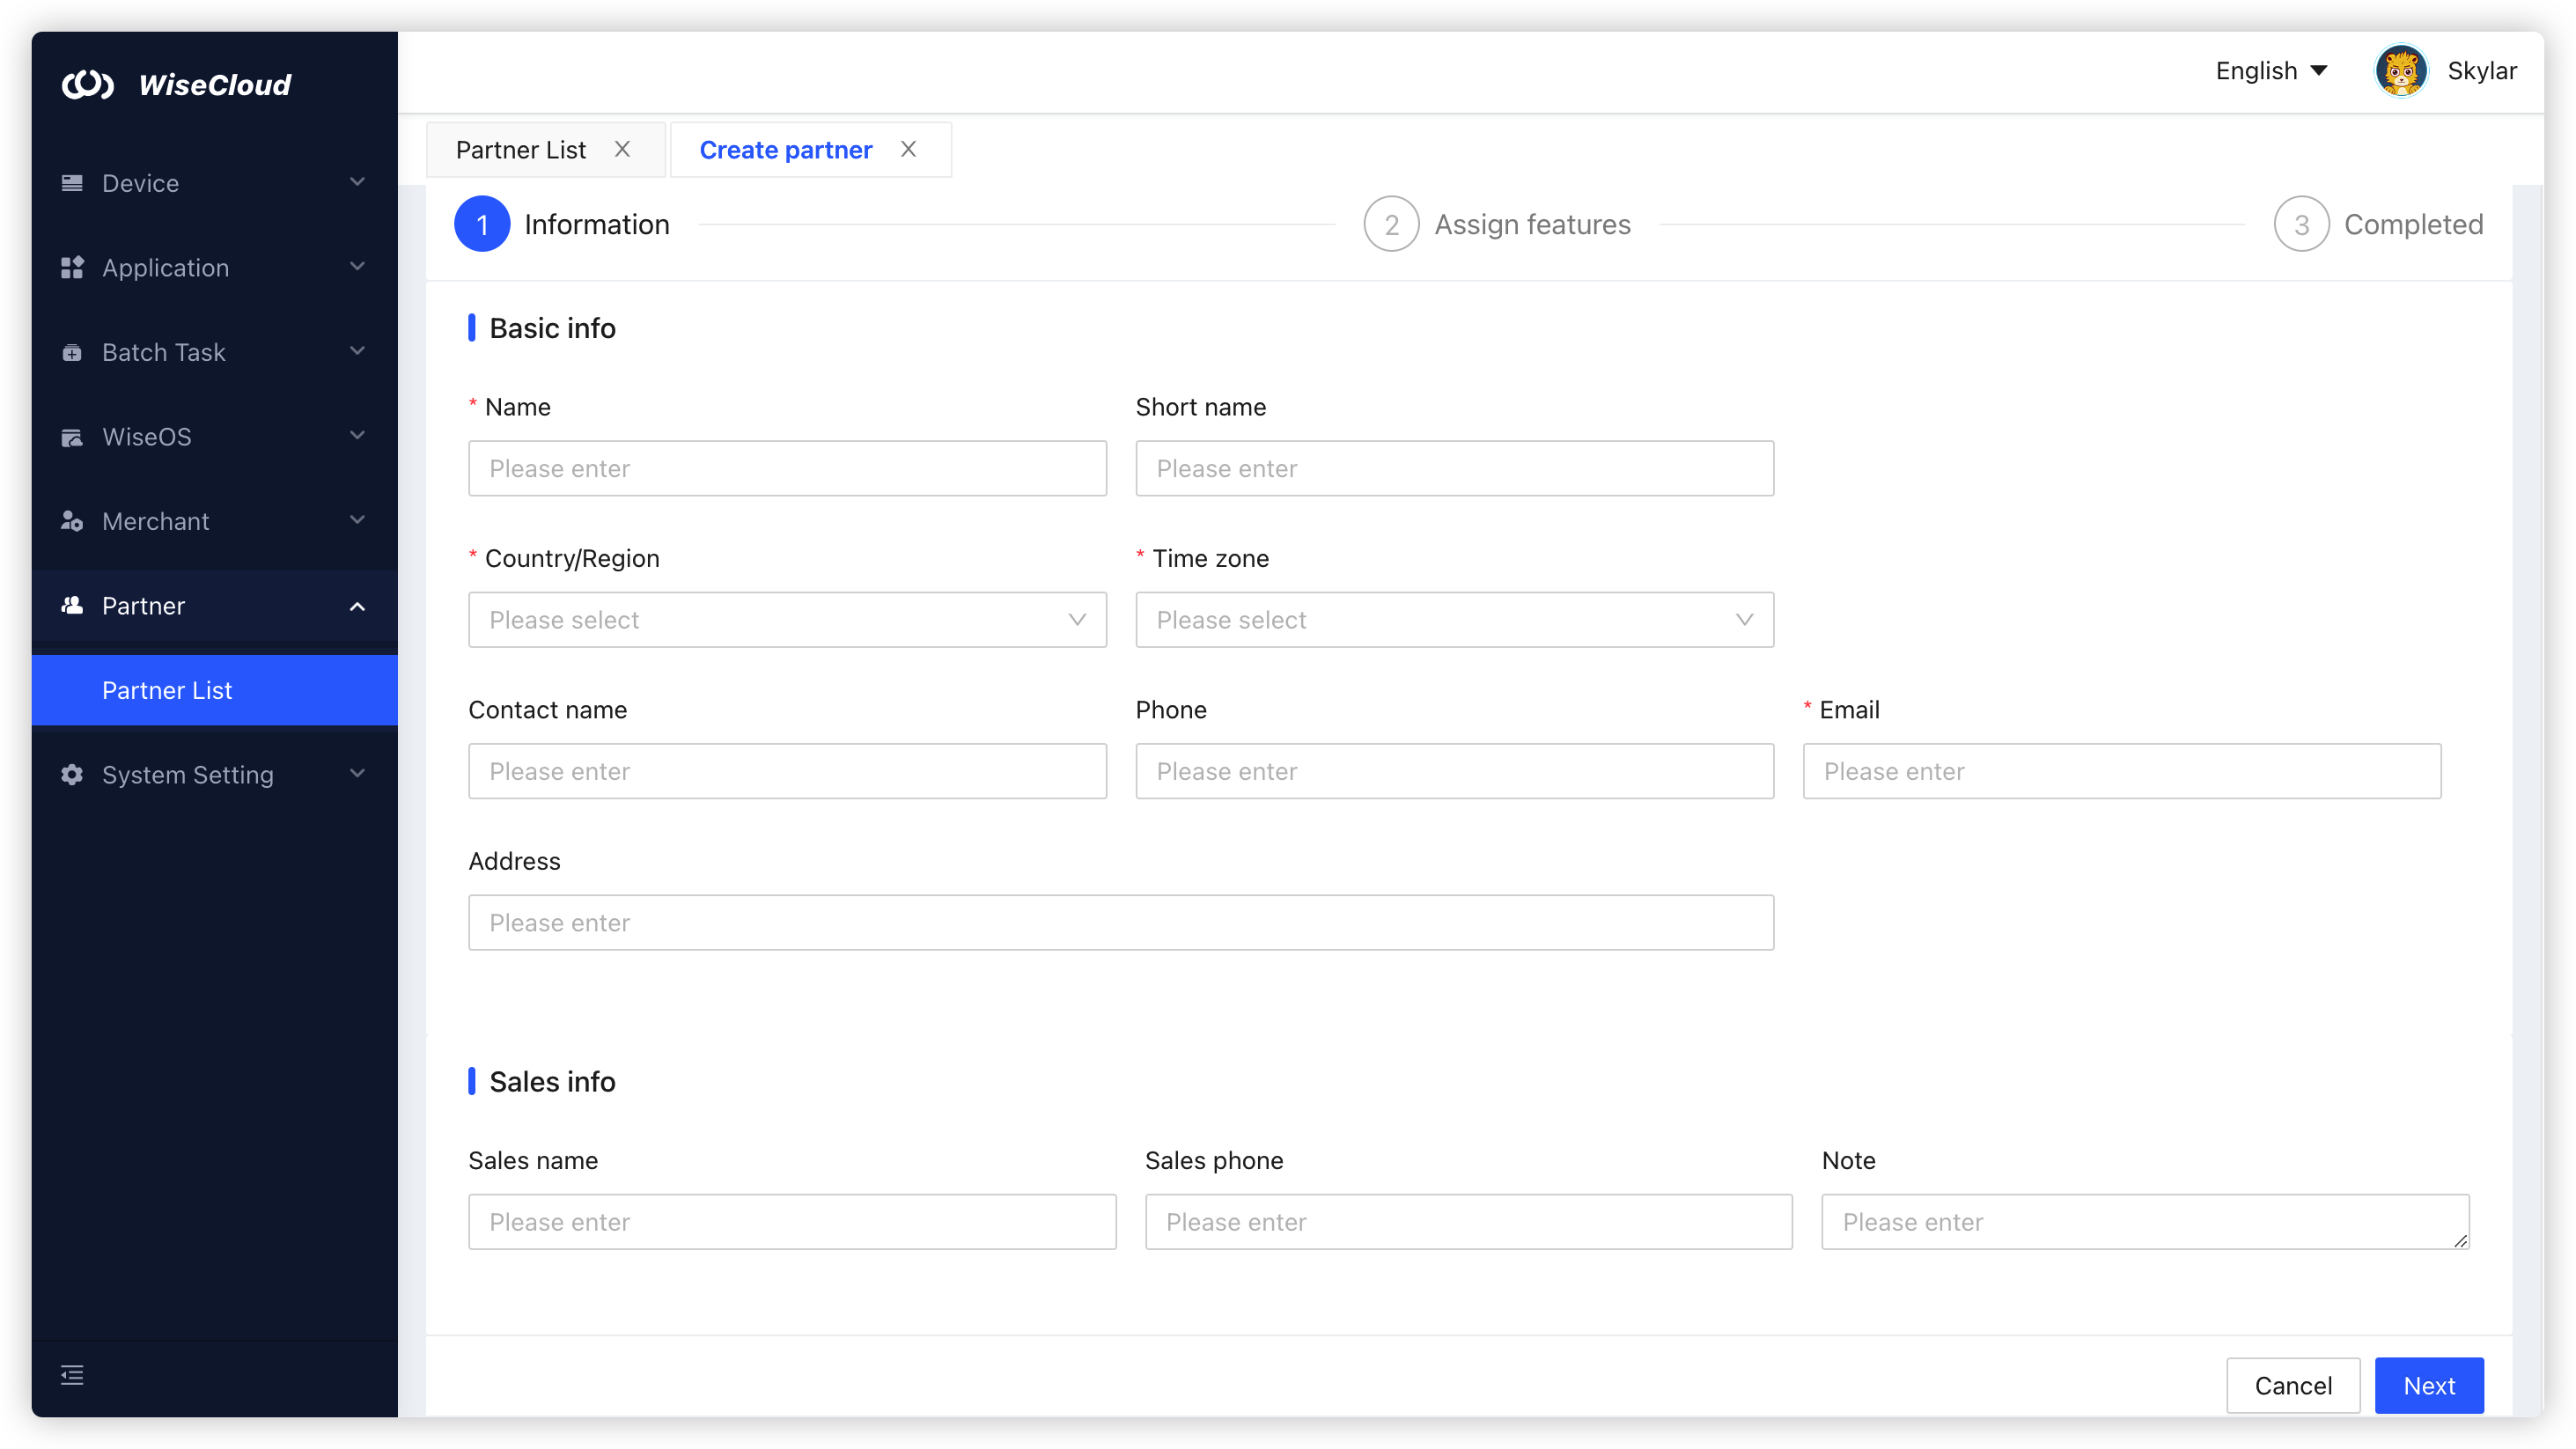Select the WiseOS icon in the sidebar
2576x1449 pixels.
(71, 437)
